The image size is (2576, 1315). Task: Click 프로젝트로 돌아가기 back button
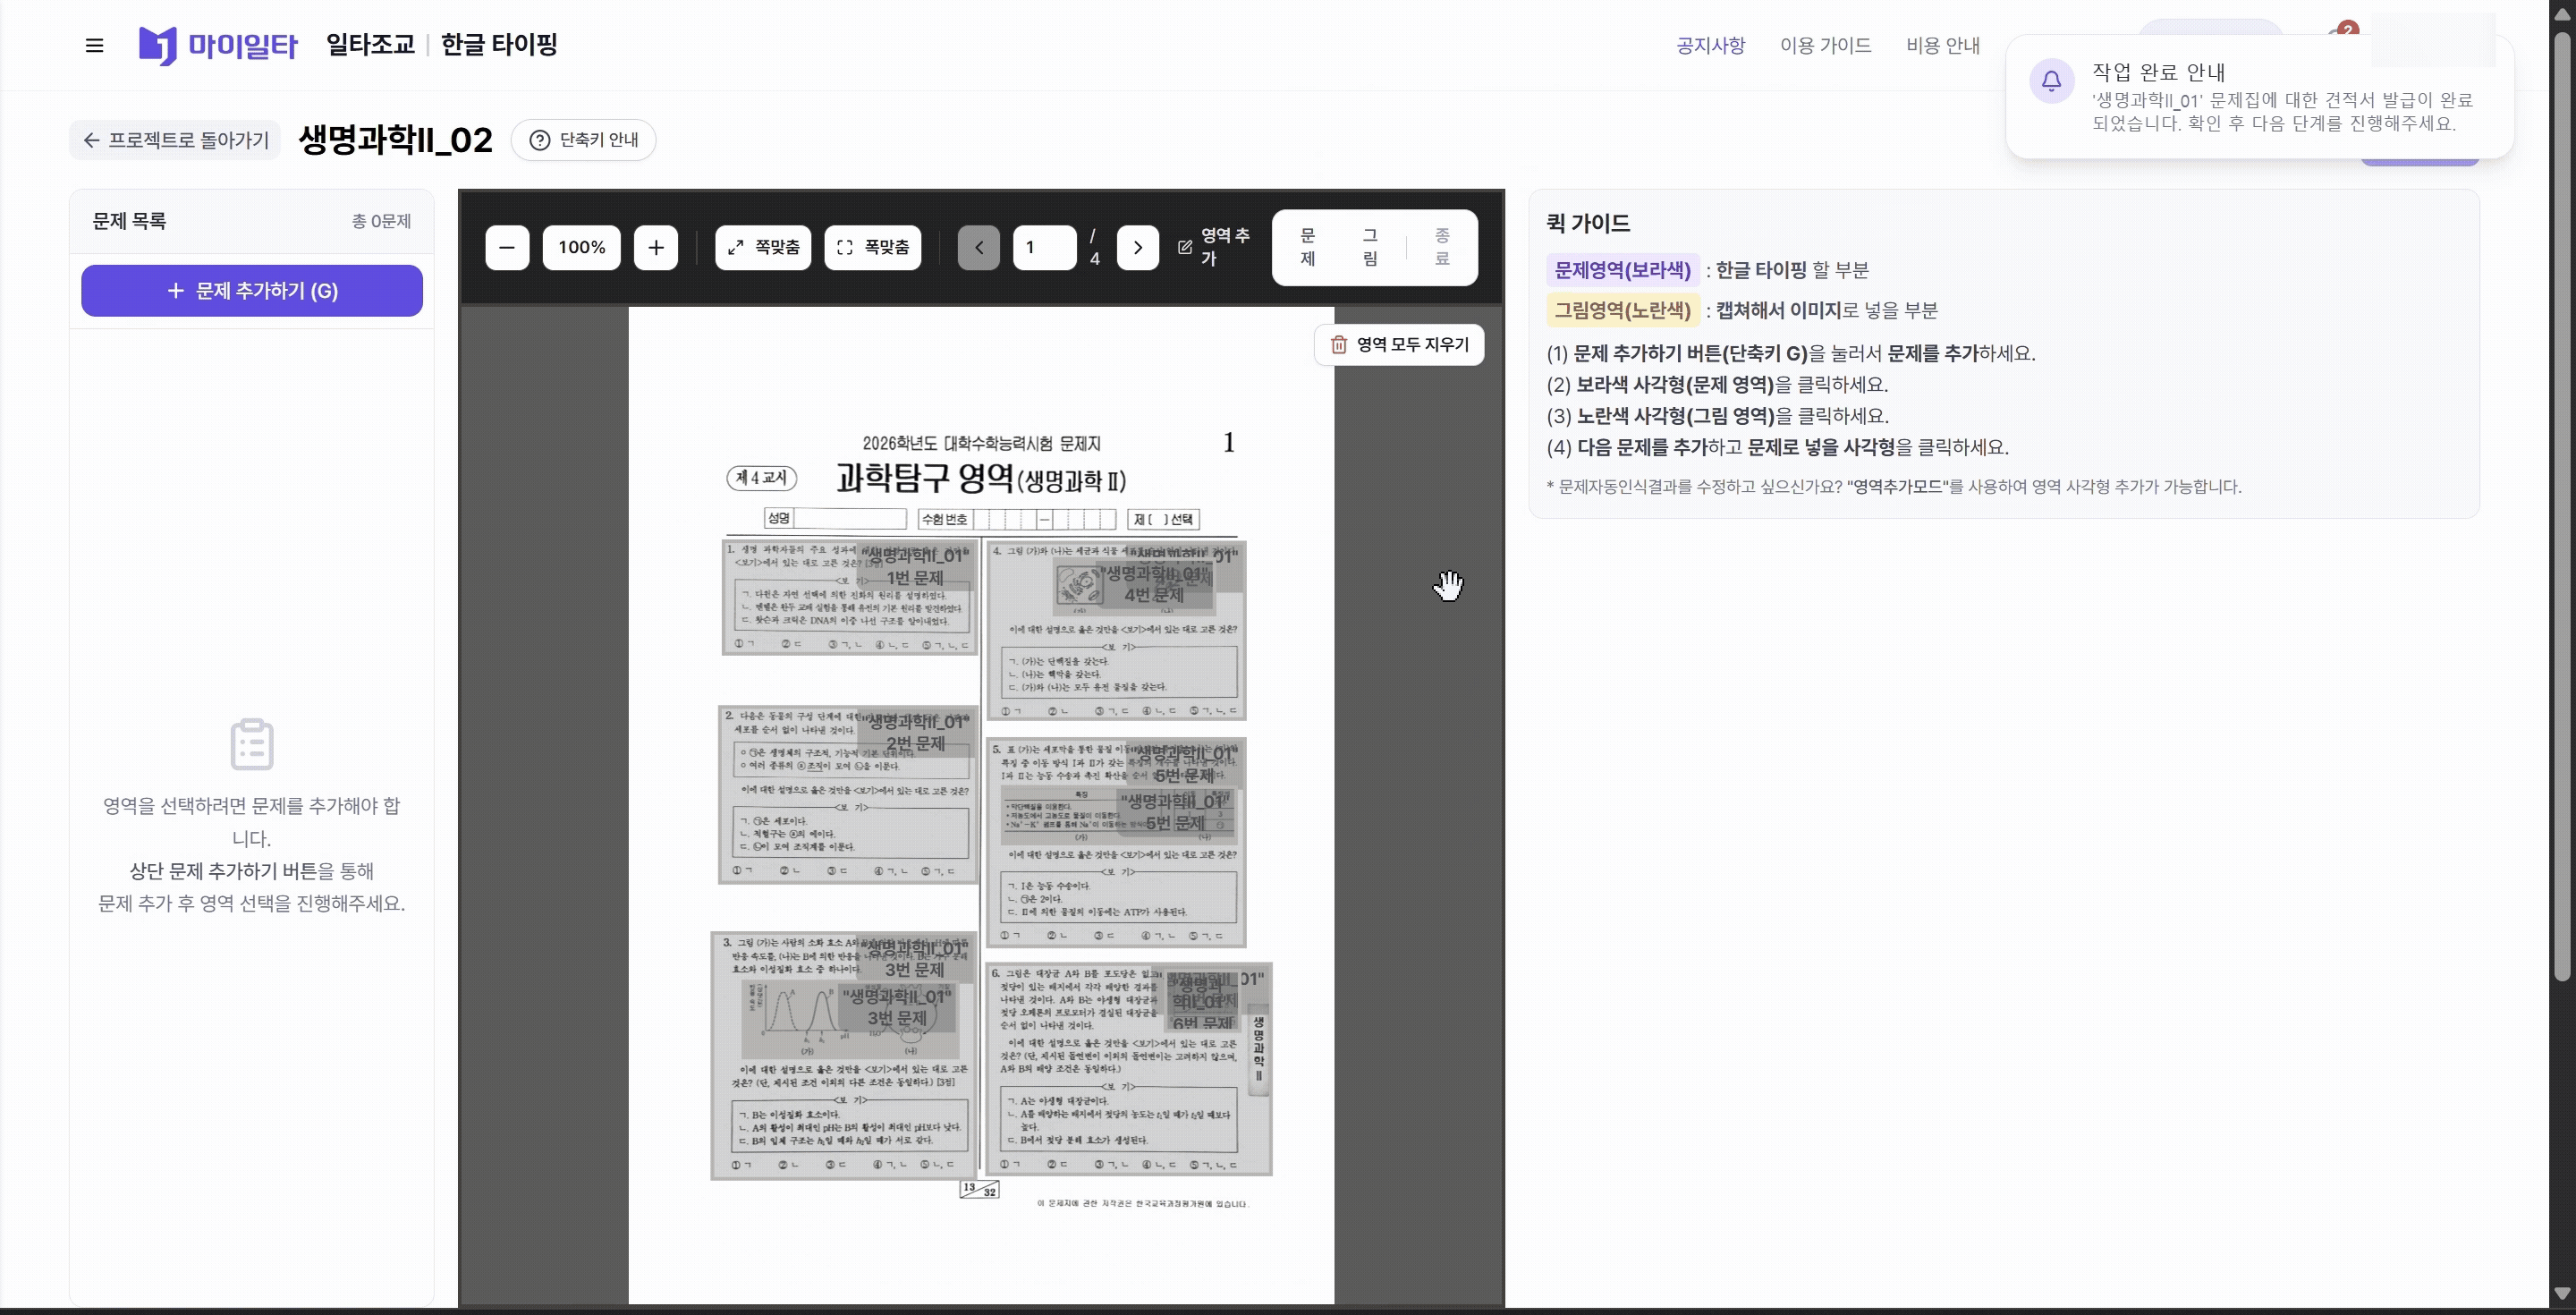[x=175, y=140]
